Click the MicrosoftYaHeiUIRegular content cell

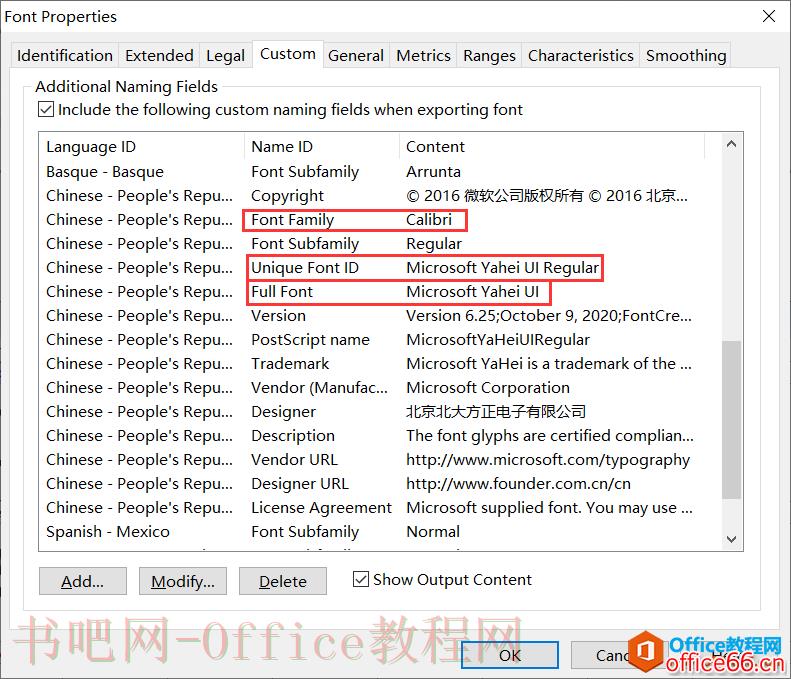tap(498, 340)
